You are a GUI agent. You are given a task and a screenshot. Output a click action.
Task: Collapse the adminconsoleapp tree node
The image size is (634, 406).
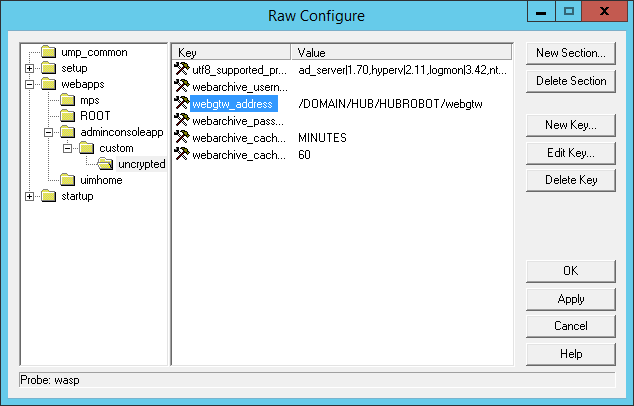(48, 132)
